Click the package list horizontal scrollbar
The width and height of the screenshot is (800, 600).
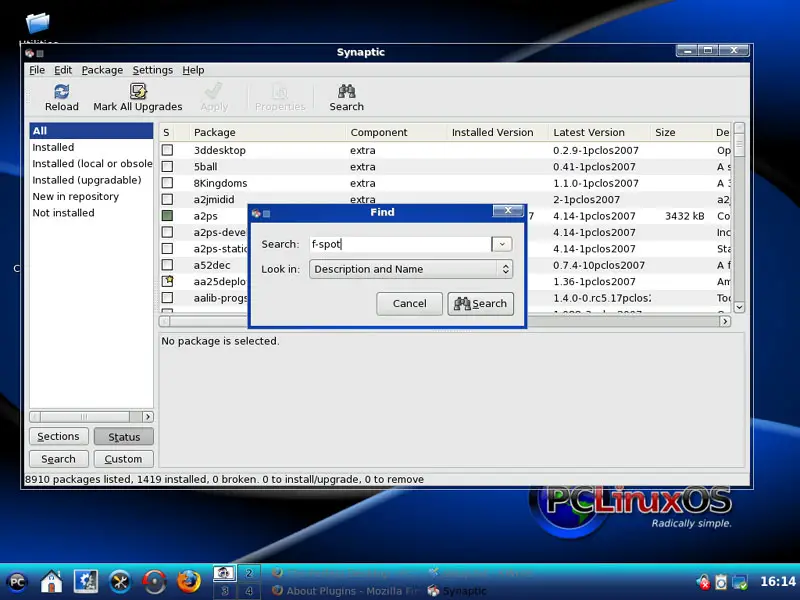(444, 321)
